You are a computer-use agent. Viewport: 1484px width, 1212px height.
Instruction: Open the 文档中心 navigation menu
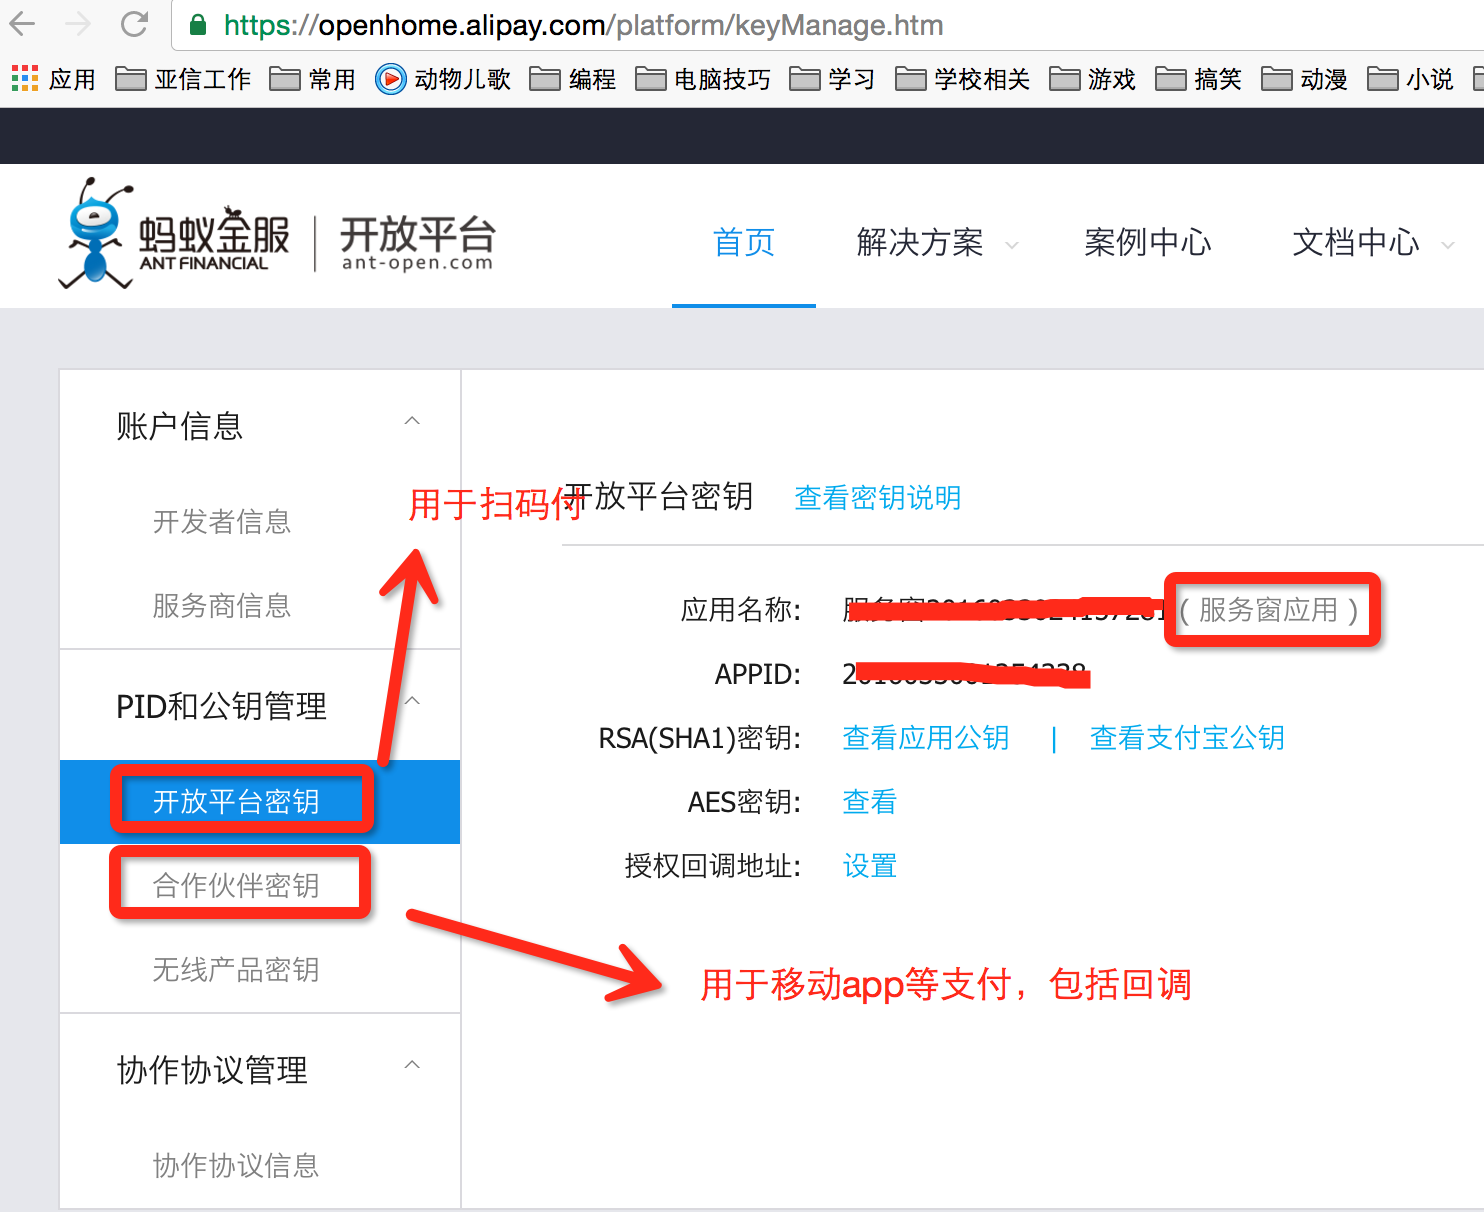point(1356,242)
